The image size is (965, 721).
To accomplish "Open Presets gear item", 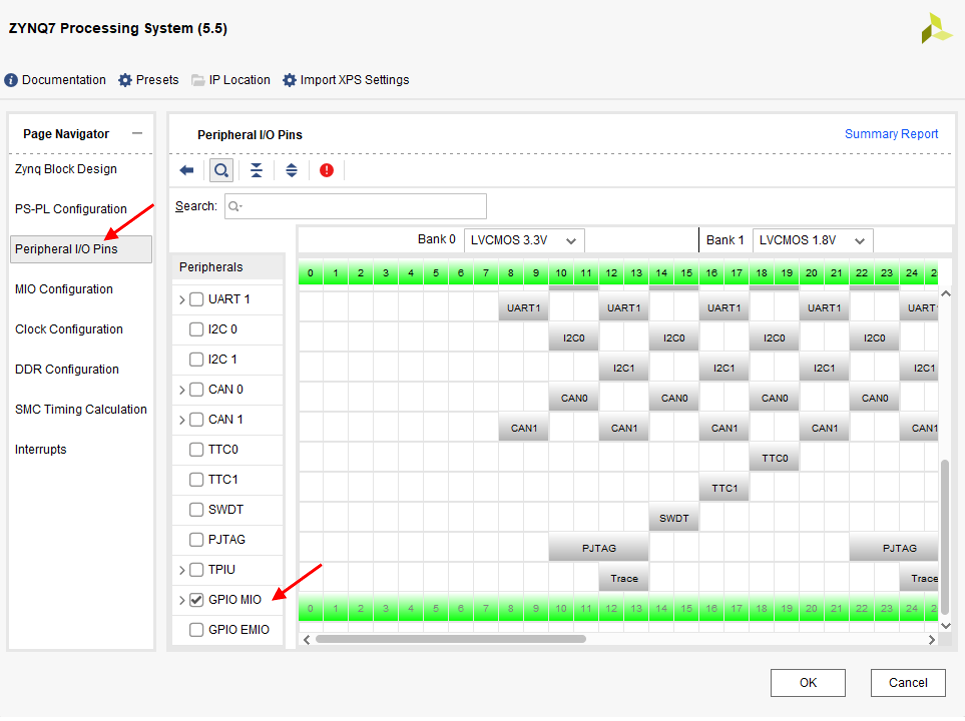I will 148,80.
